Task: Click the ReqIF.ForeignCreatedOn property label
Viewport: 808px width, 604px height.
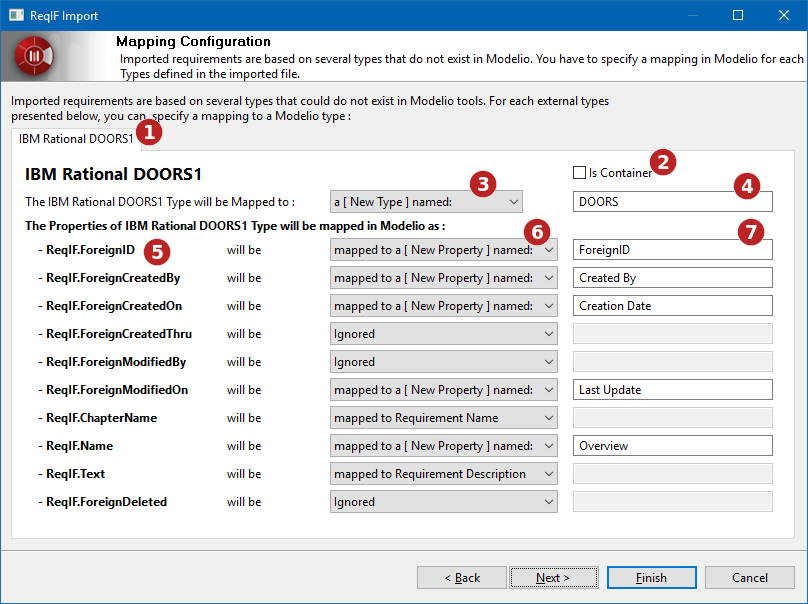Action: pos(114,306)
